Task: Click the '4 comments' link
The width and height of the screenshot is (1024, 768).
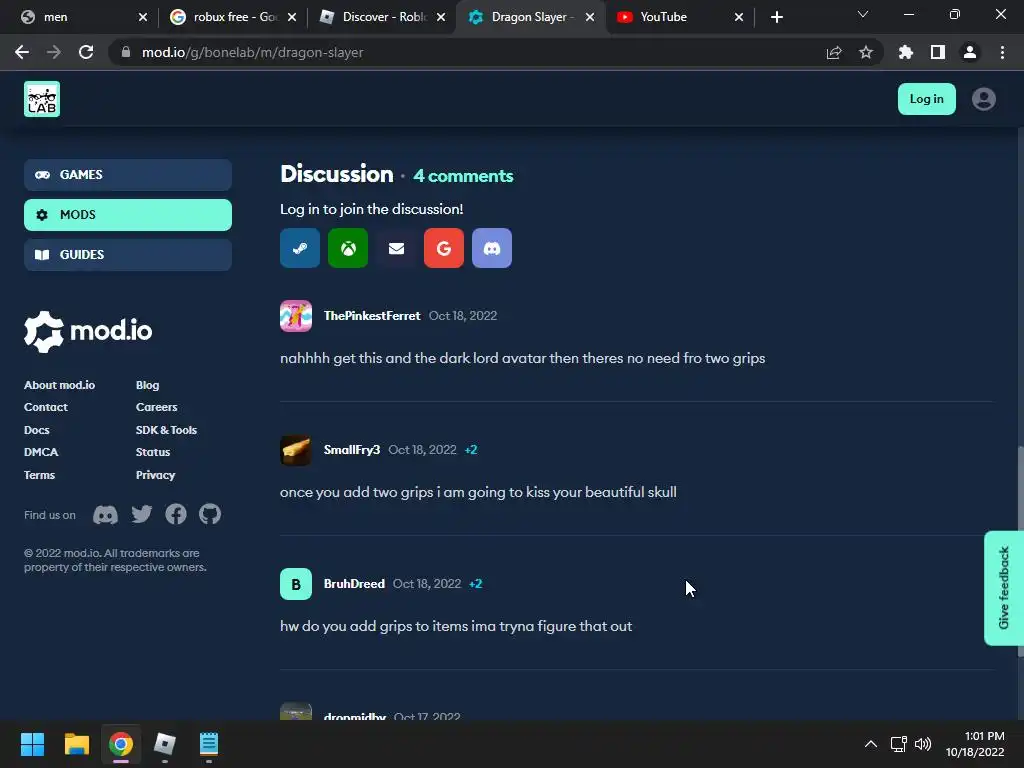Action: [463, 176]
